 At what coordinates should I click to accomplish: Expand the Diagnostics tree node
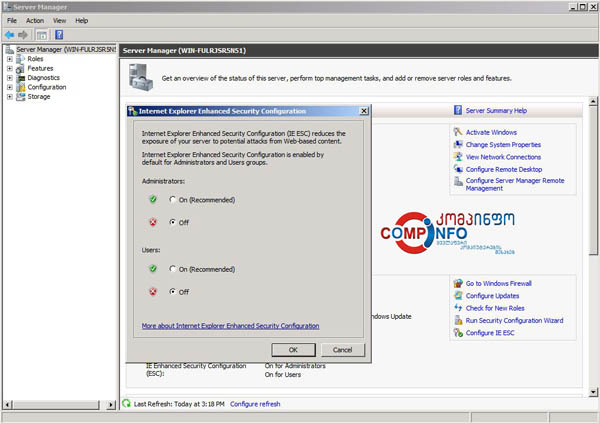[10, 78]
